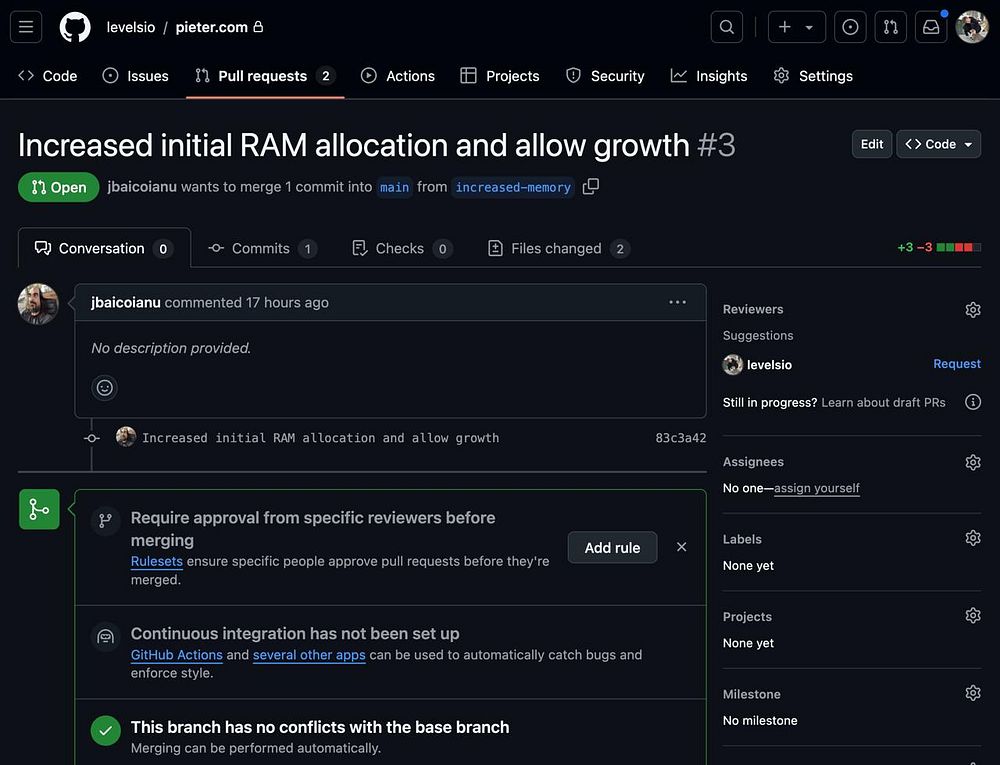Open the pull requests icon in header
This screenshot has width=1000, height=765.
[x=890, y=27]
